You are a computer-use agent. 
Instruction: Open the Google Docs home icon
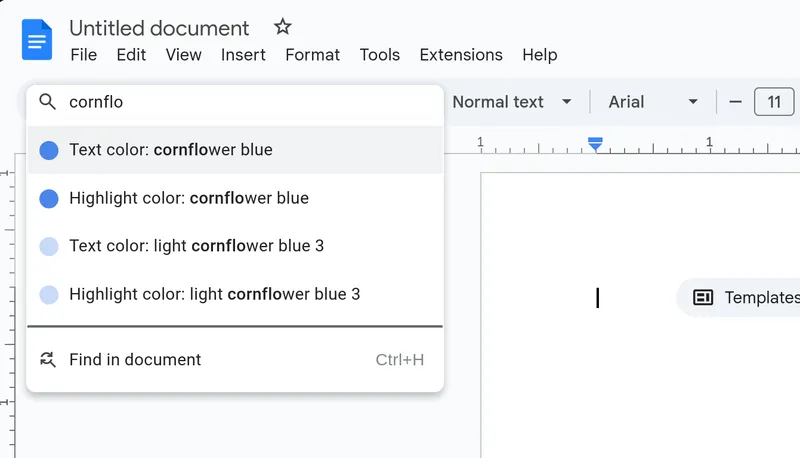(x=37, y=40)
